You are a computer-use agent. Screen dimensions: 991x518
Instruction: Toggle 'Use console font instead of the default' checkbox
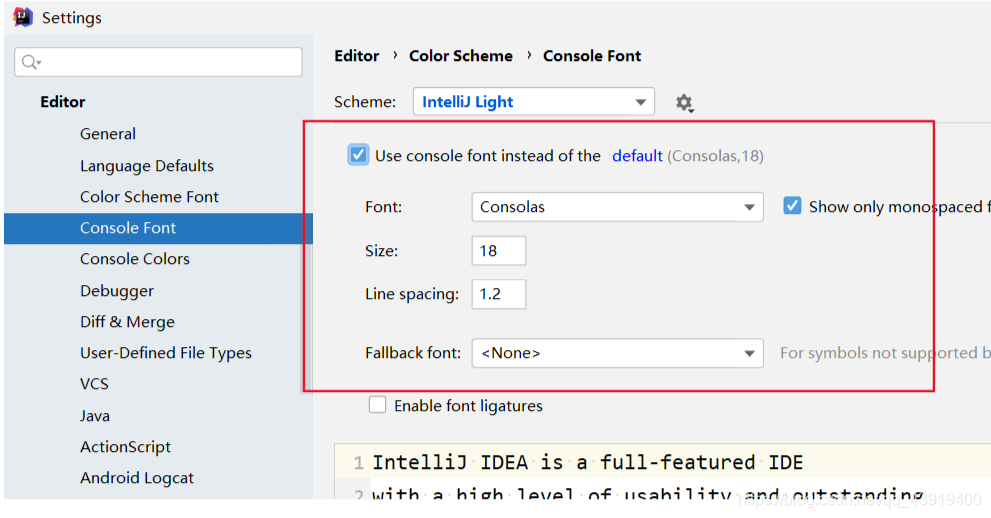click(x=358, y=155)
